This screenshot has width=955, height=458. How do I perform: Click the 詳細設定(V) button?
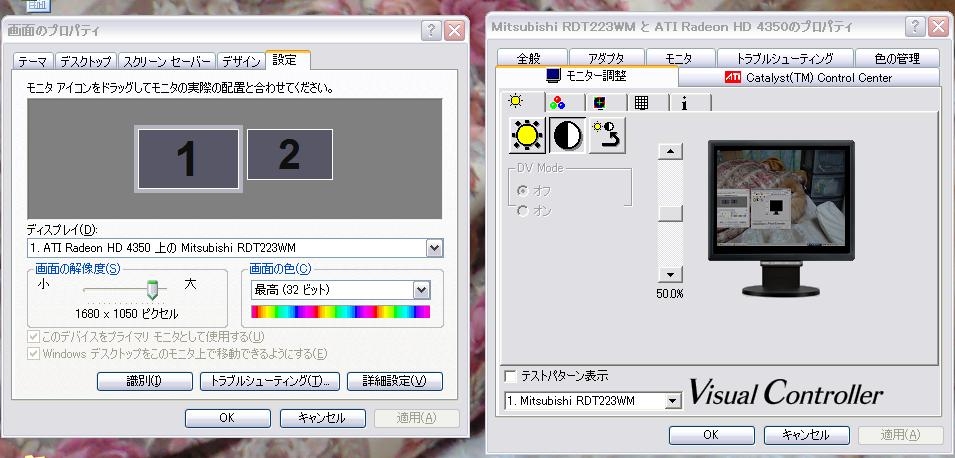(395, 381)
